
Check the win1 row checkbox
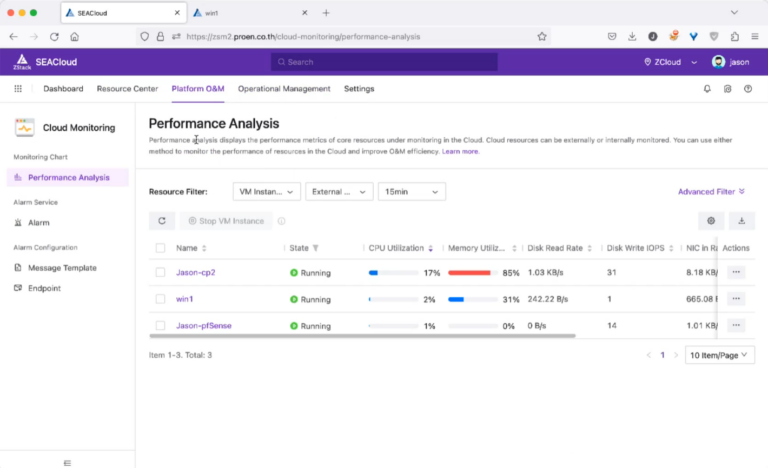pos(160,299)
